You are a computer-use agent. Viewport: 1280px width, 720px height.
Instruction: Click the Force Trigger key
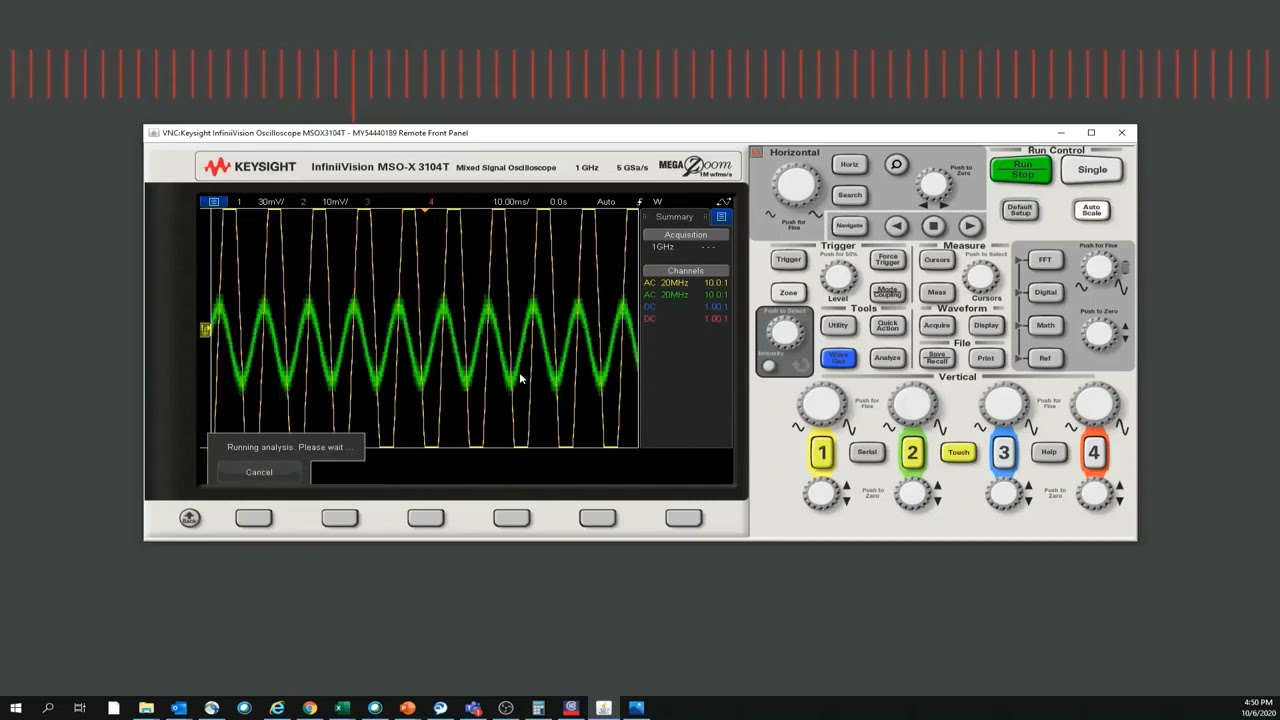click(x=887, y=260)
